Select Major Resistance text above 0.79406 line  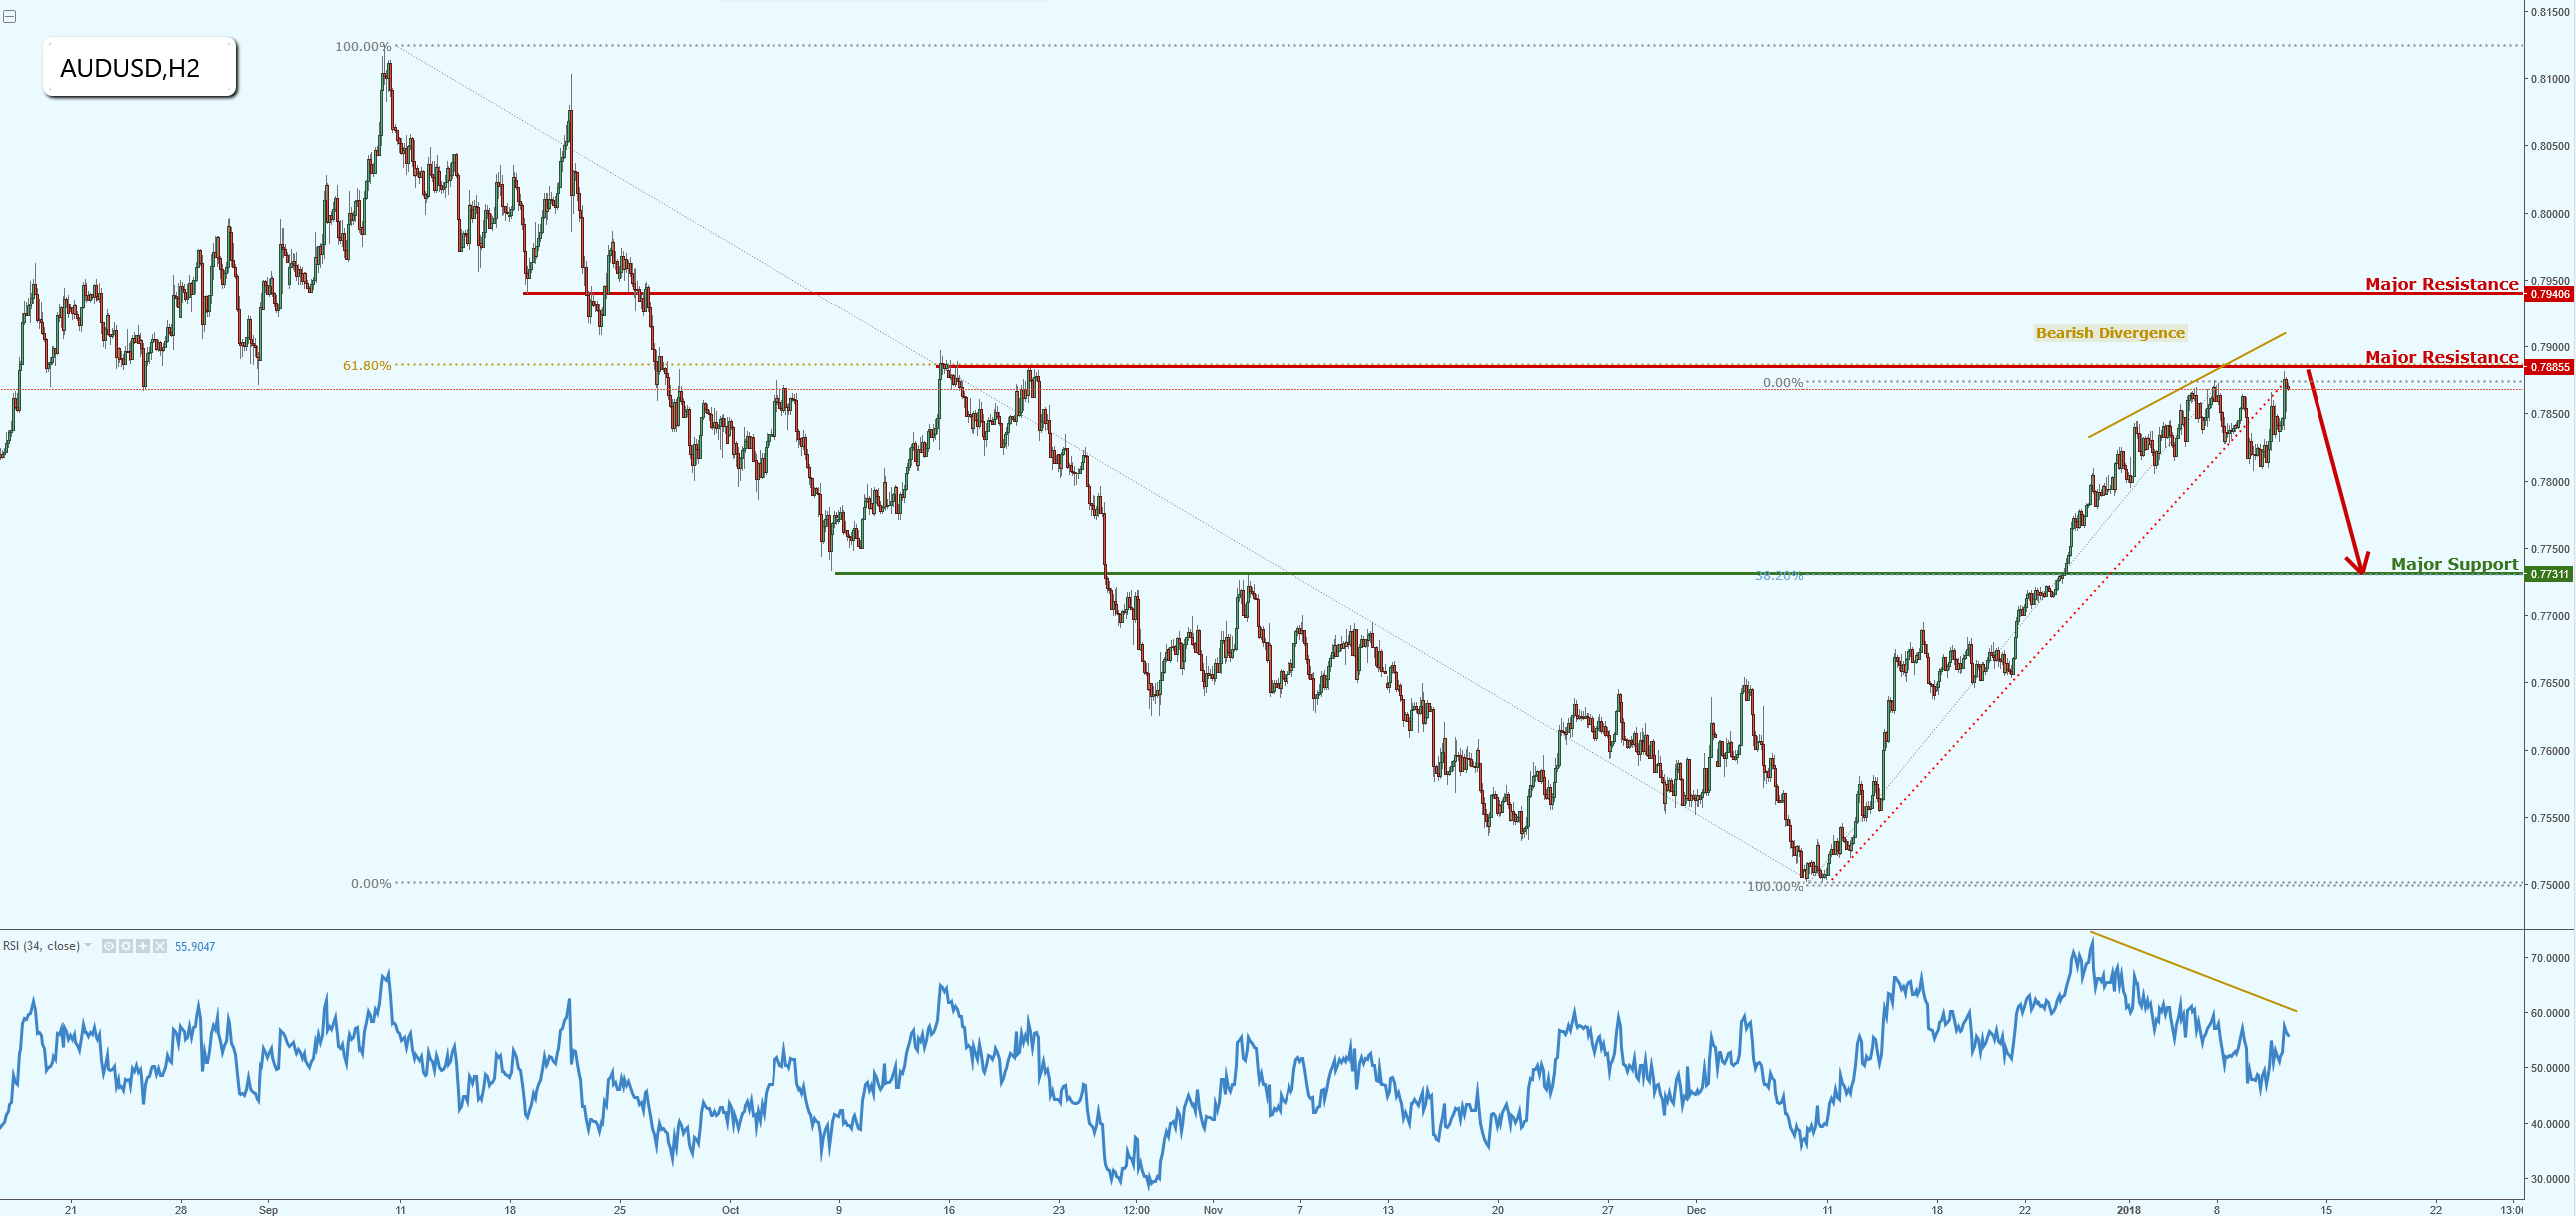click(x=2441, y=284)
